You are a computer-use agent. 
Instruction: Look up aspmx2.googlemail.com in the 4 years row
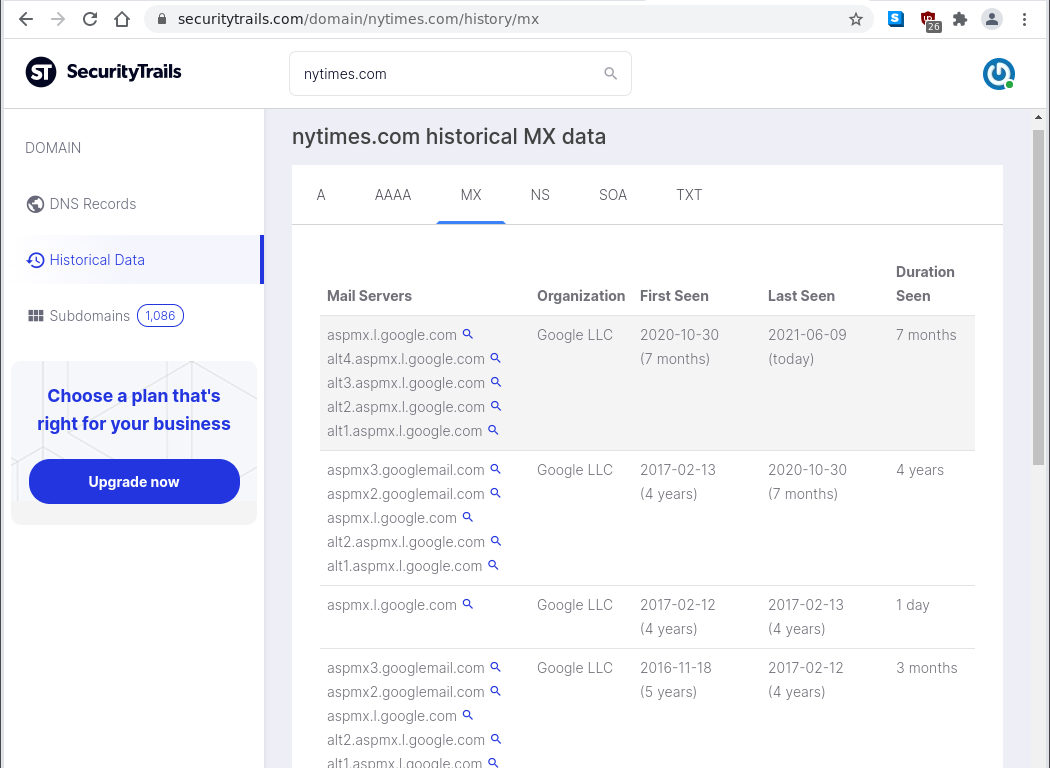[x=496, y=493]
